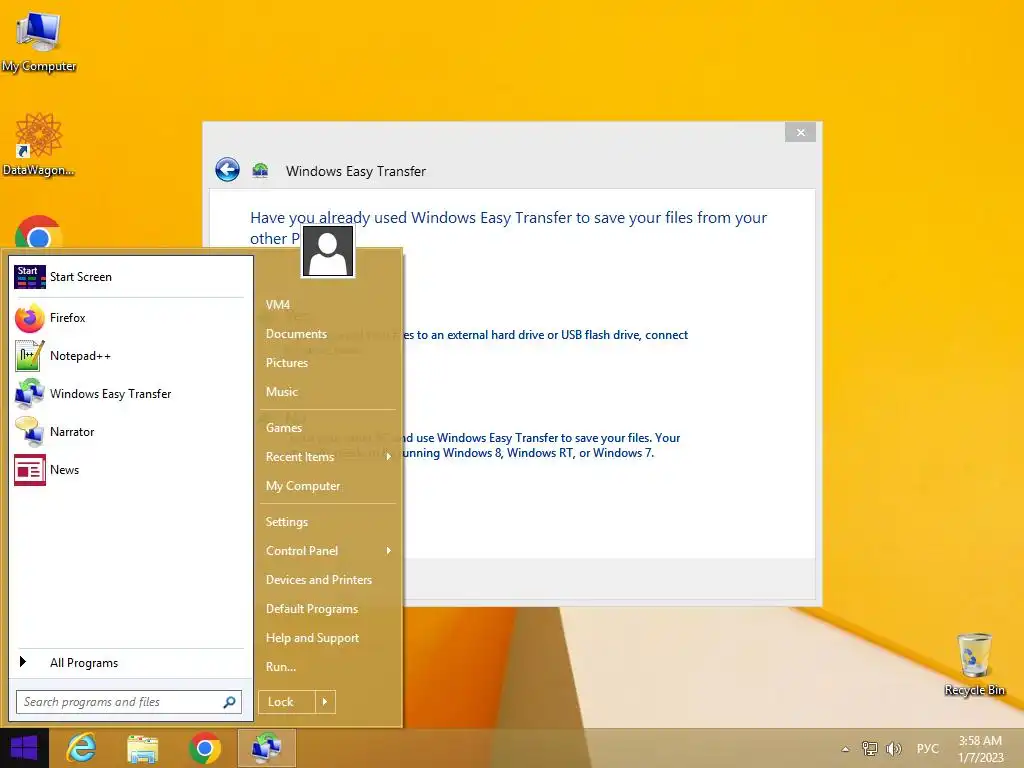
Task: Click the taskbar clock showing 3:58 AM
Action: (980, 749)
